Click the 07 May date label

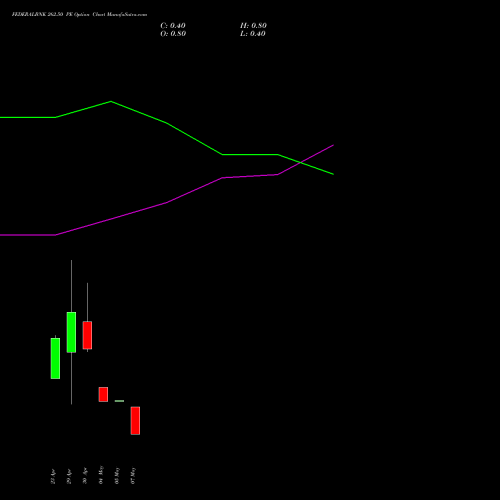(133, 476)
